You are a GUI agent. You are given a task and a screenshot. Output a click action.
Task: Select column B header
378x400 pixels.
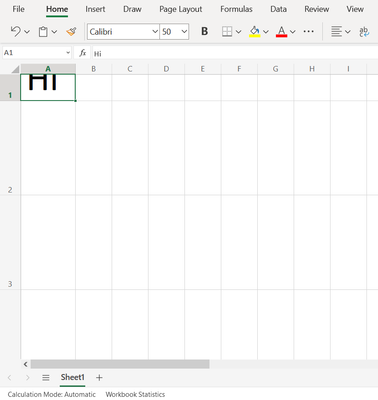[x=94, y=69]
